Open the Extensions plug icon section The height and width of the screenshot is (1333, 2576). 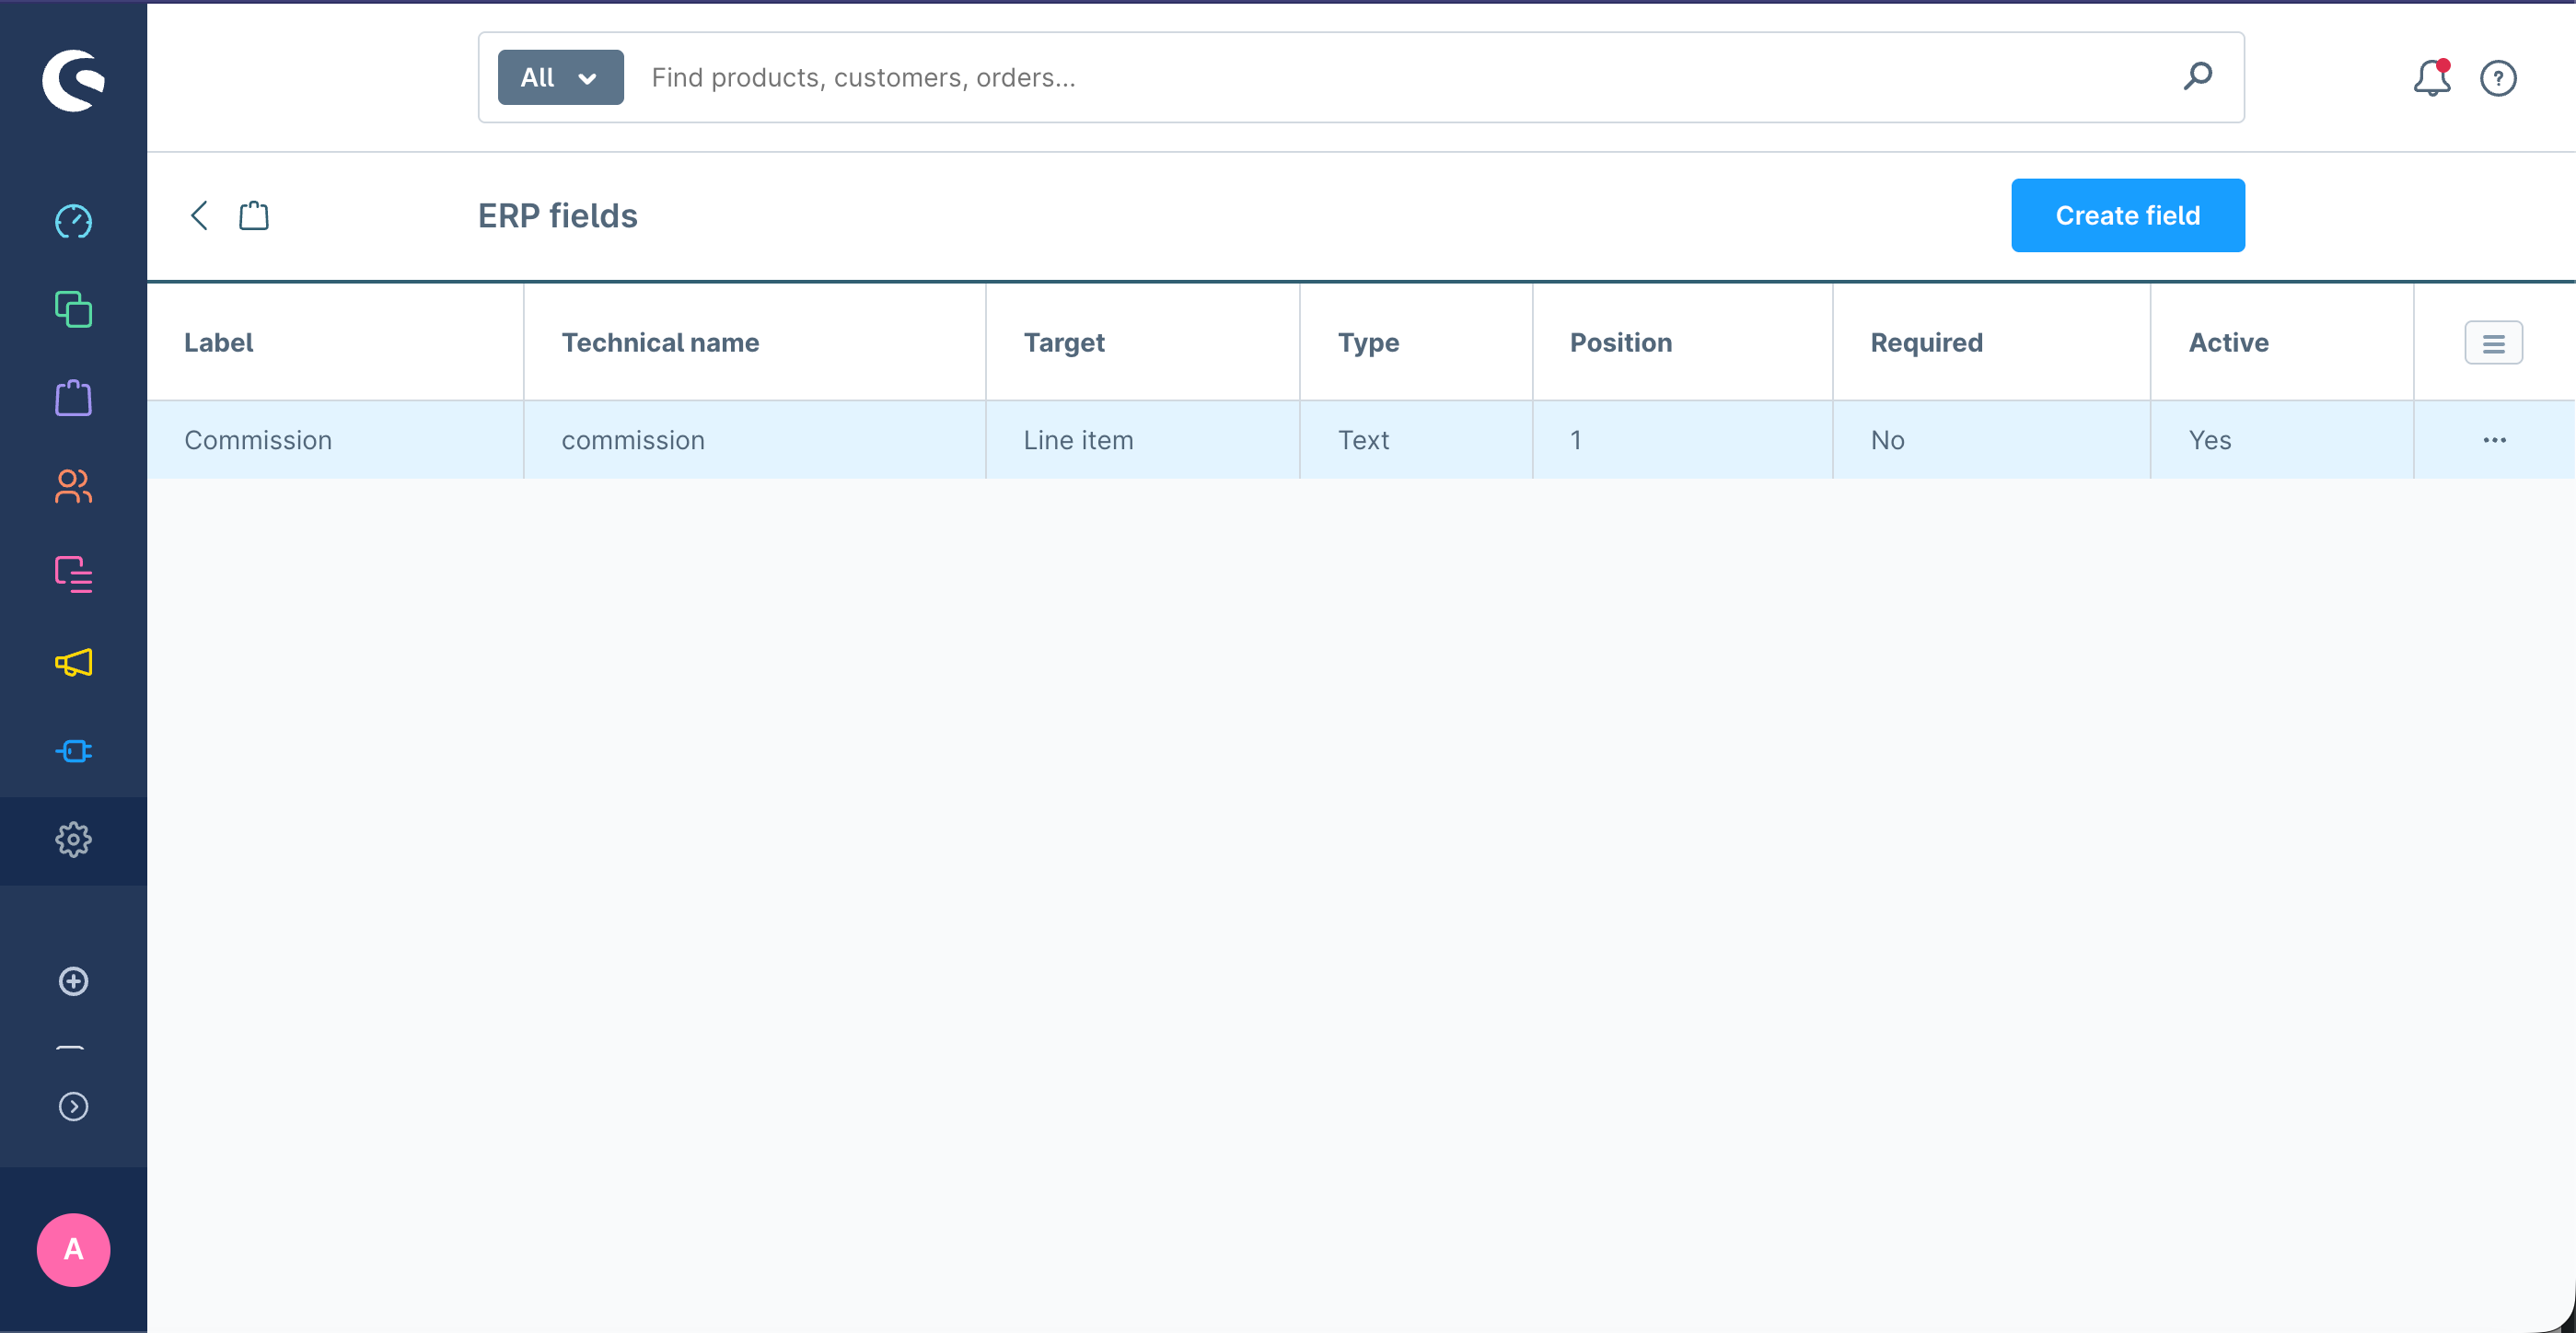73,751
